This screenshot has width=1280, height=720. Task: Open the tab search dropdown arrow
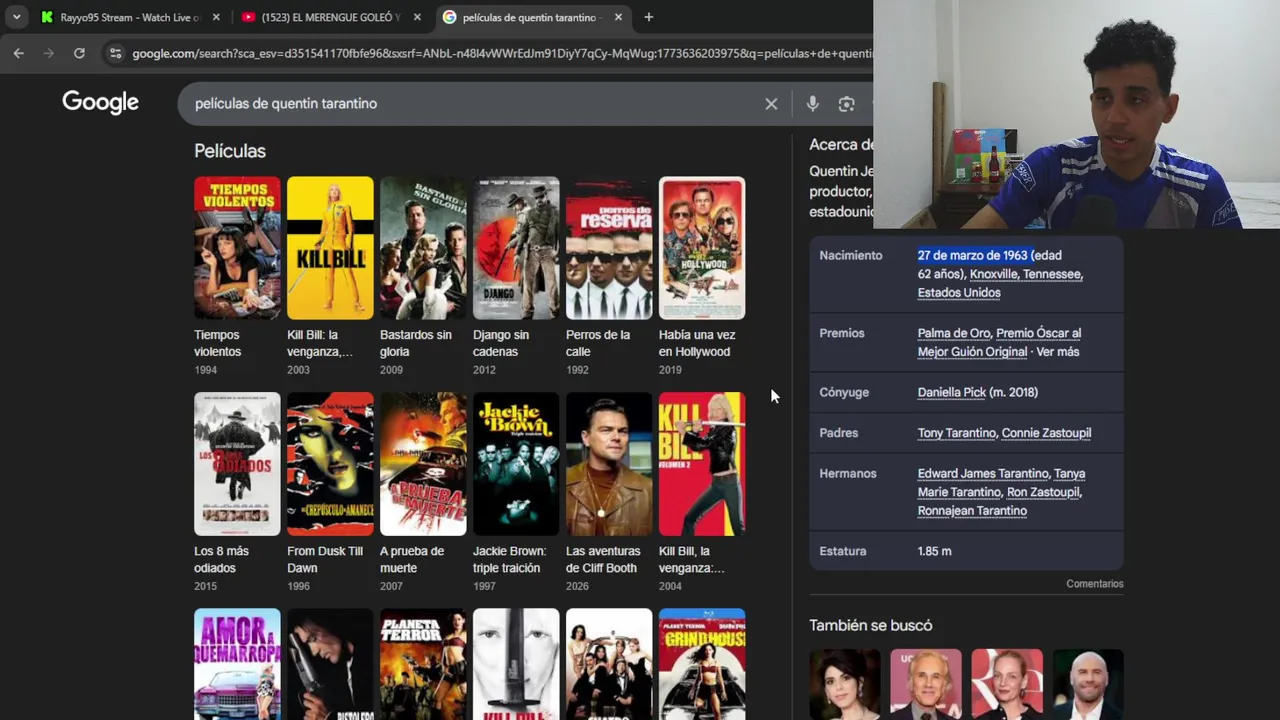click(x=16, y=17)
